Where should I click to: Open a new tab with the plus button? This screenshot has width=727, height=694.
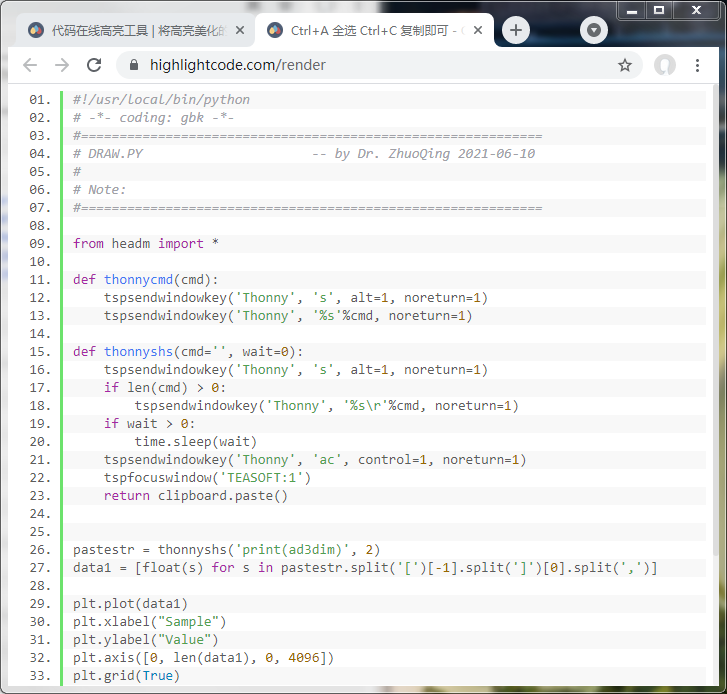[x=516, y=30]
